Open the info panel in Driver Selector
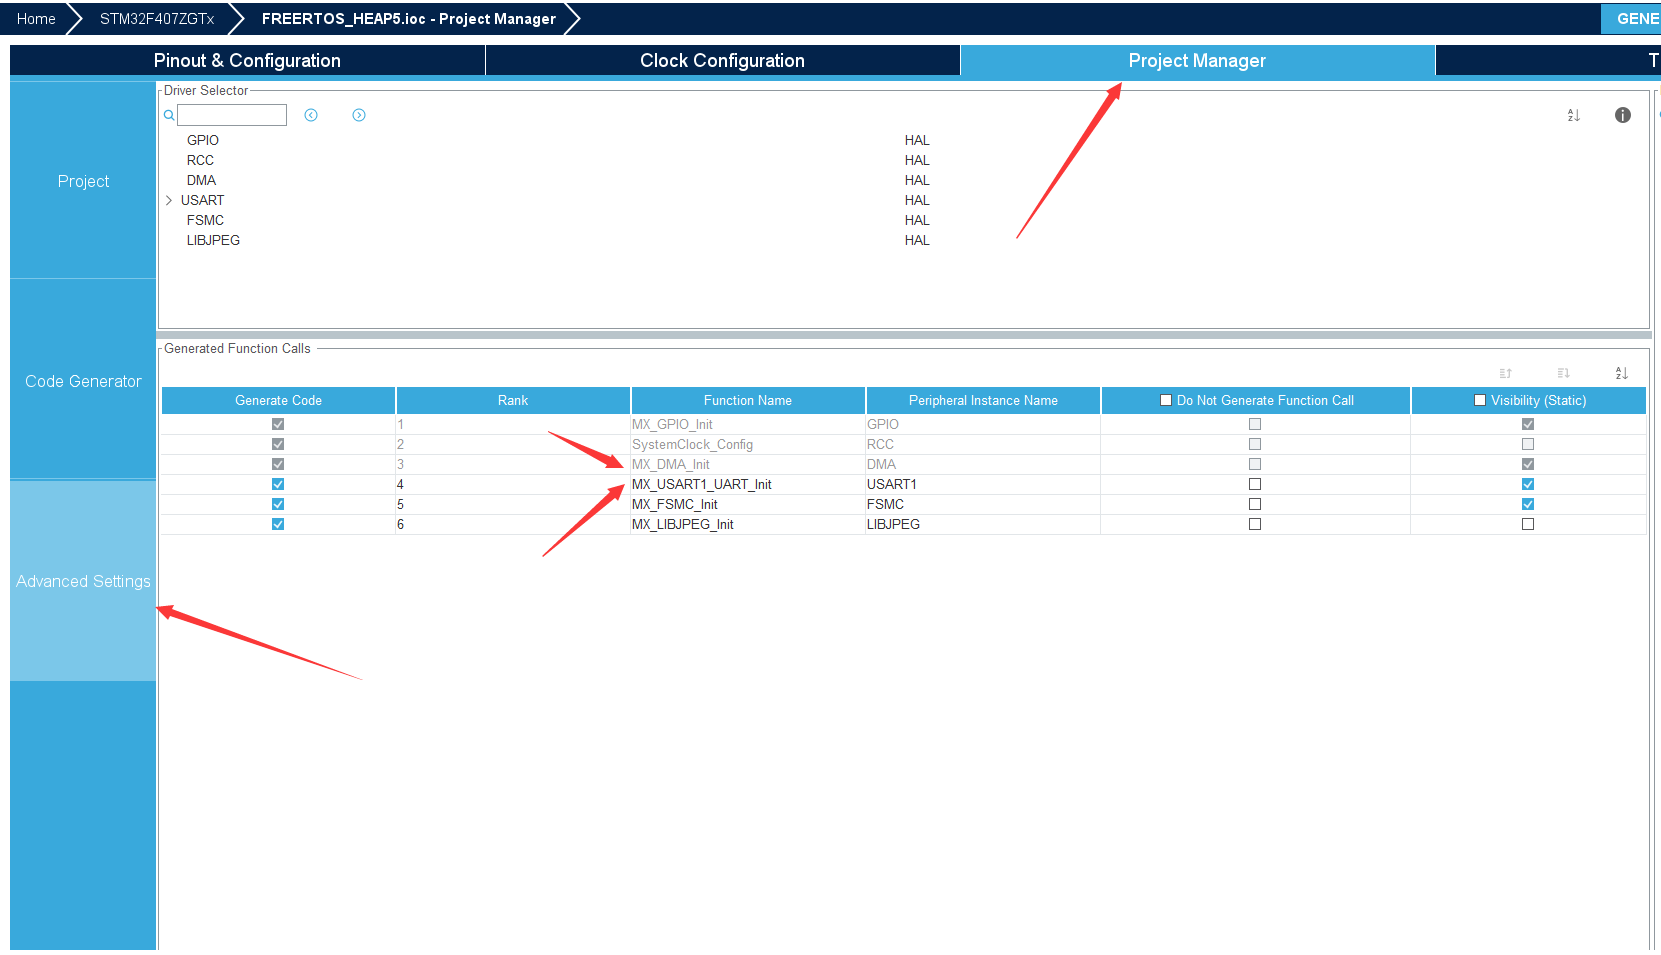The image size is (1661, 955). tap(1622, 115)
